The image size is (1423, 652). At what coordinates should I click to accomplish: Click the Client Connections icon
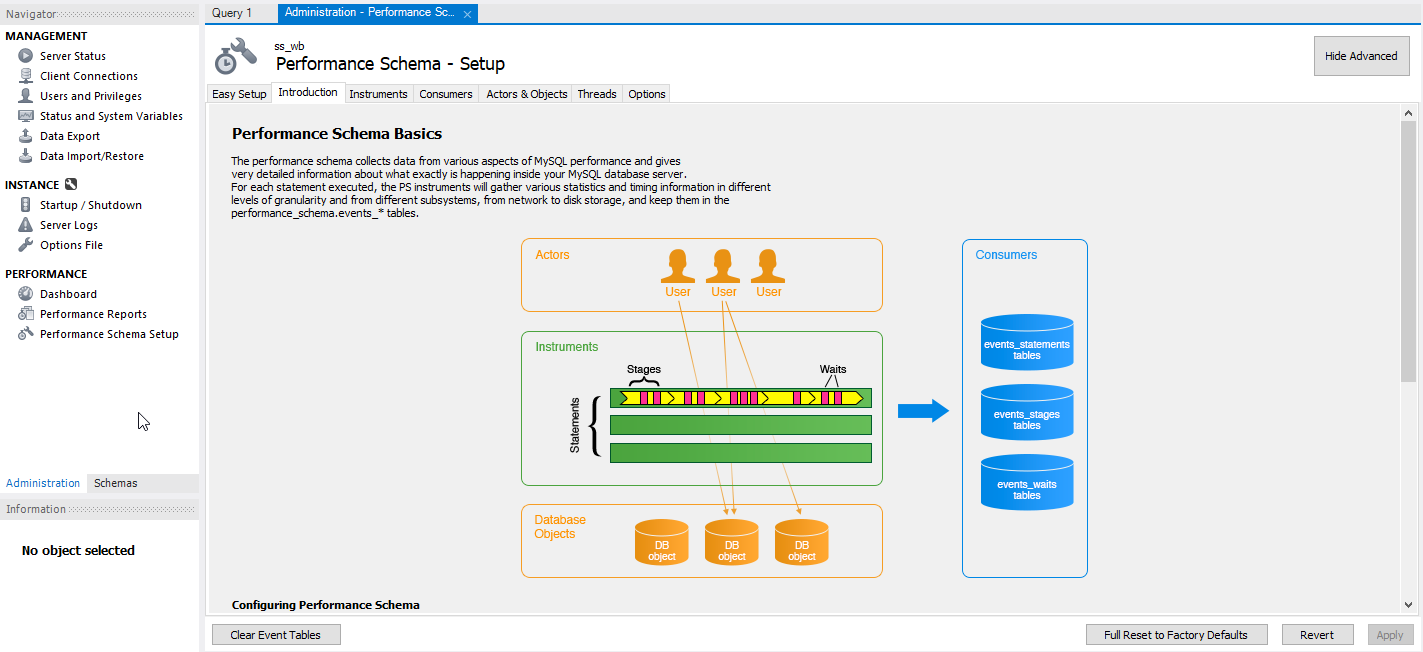tap(26, 76)
